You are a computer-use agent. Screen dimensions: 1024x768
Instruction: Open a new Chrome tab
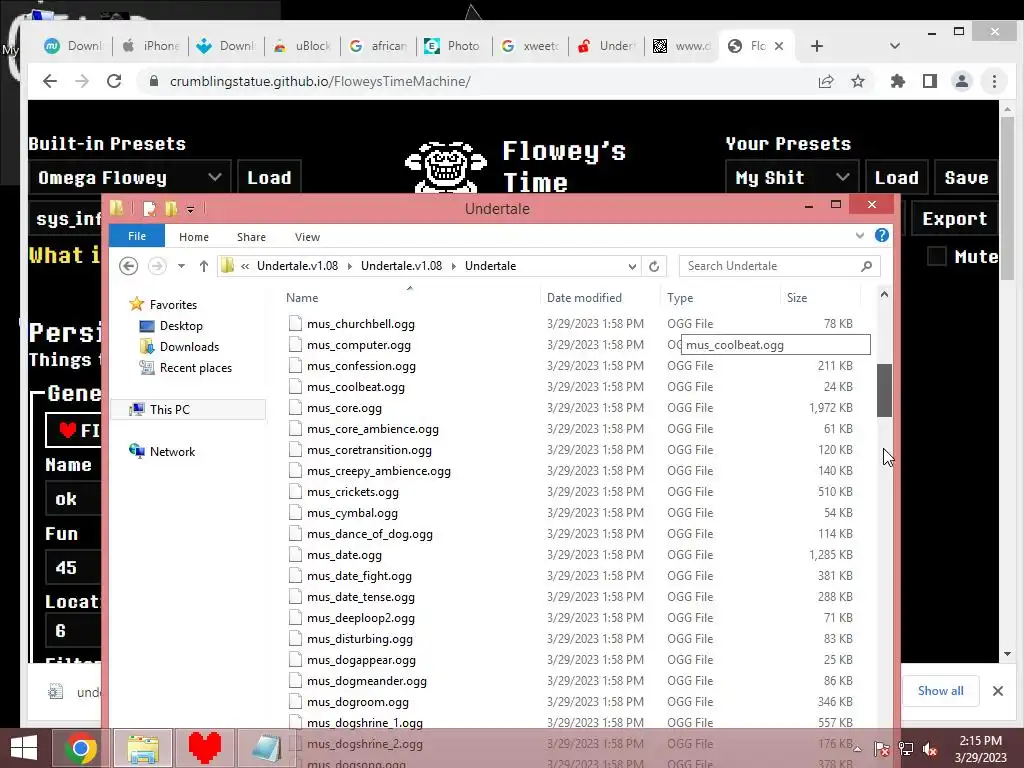click(x=816, y=46)
